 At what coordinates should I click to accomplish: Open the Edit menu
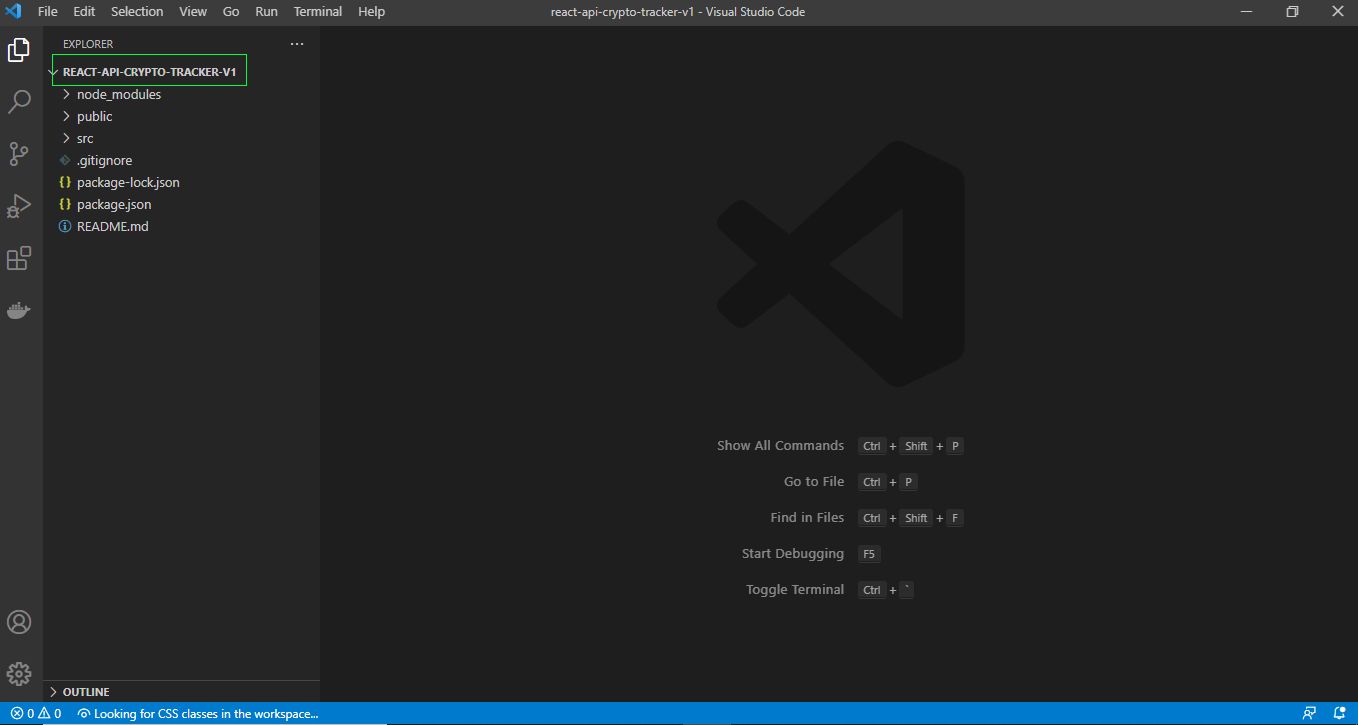[84, 12]
